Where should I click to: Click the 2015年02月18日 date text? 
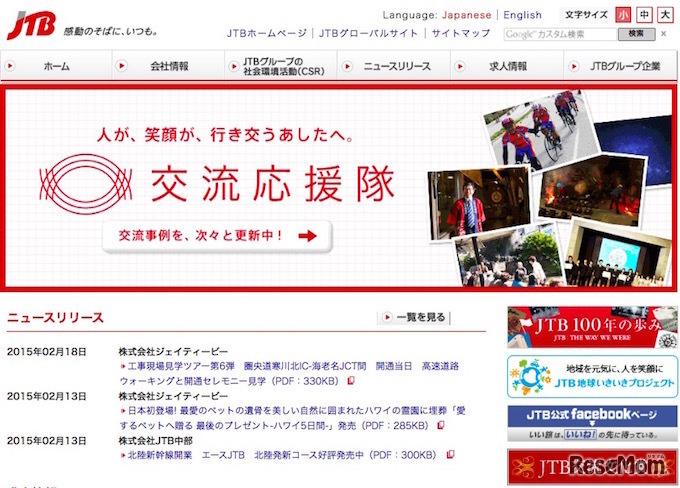(46, 352)
